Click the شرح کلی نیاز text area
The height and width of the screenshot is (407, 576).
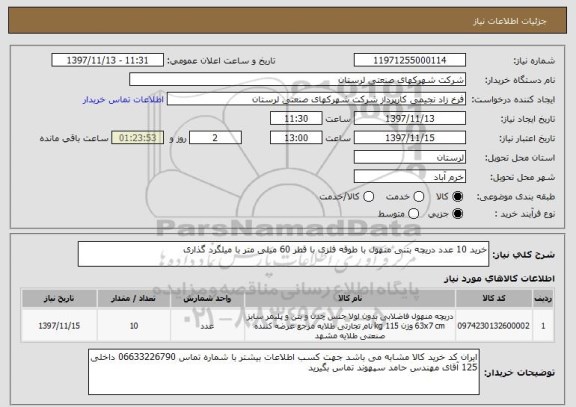tap(283, 254)
